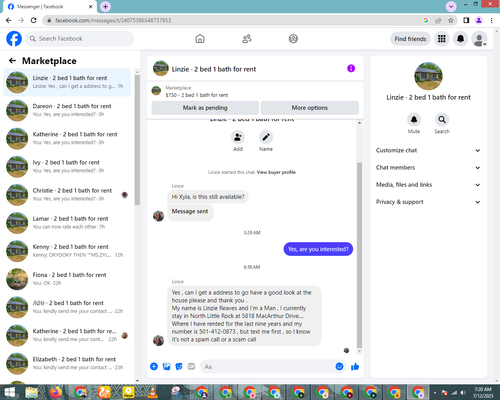Edit chat name with the pencil icon
This screenshot has height=400, width=500.
coord(266,137)
